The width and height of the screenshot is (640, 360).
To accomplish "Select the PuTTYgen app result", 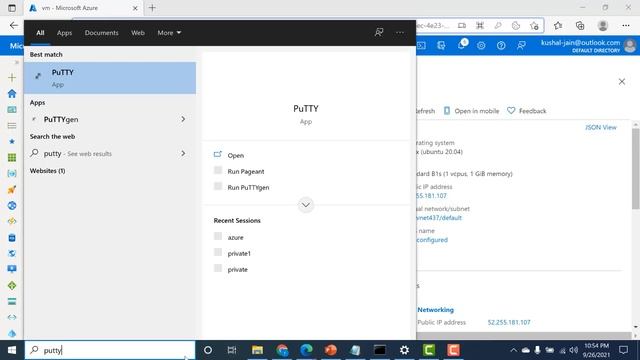I will [x=61, y=120].
